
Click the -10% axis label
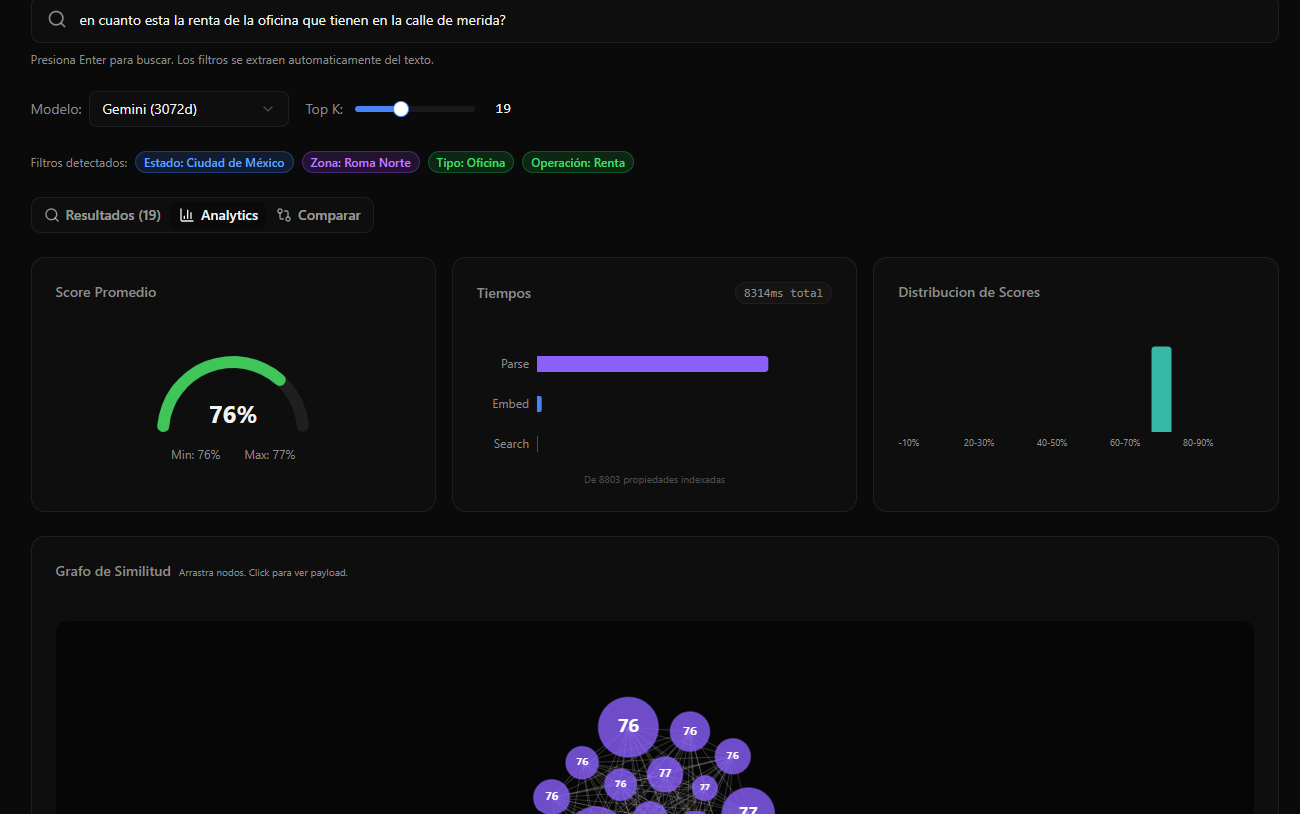coord(909,443)
